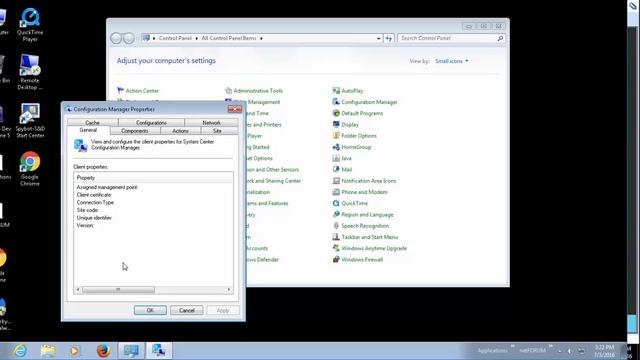
Task: Click Control Panel in address breadcrumb
Action: point(175,38)
